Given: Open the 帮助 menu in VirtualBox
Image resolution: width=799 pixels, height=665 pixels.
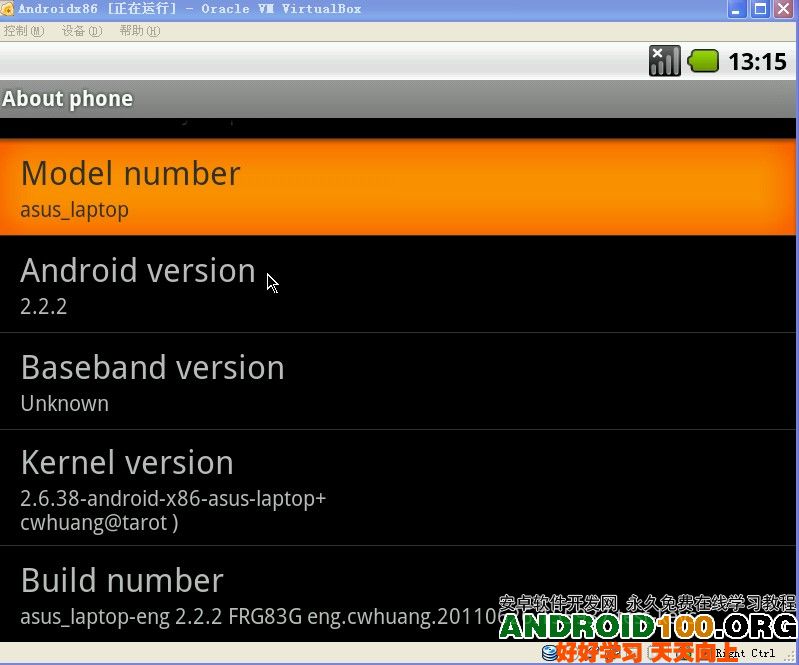Looking at the screenshot, I should pos(140,31).
